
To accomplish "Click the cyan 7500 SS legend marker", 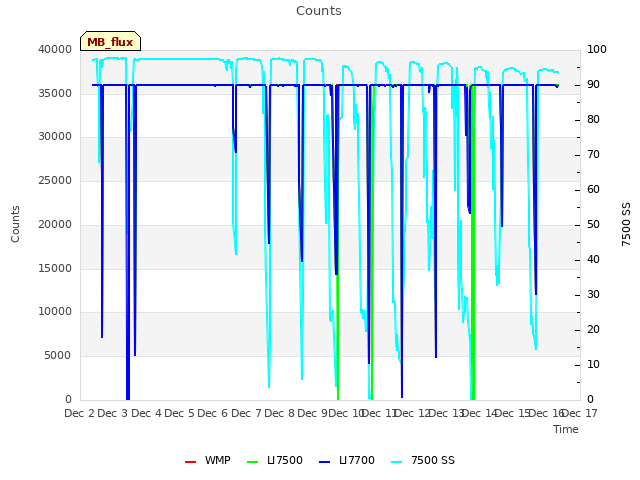I will point(396,462).
